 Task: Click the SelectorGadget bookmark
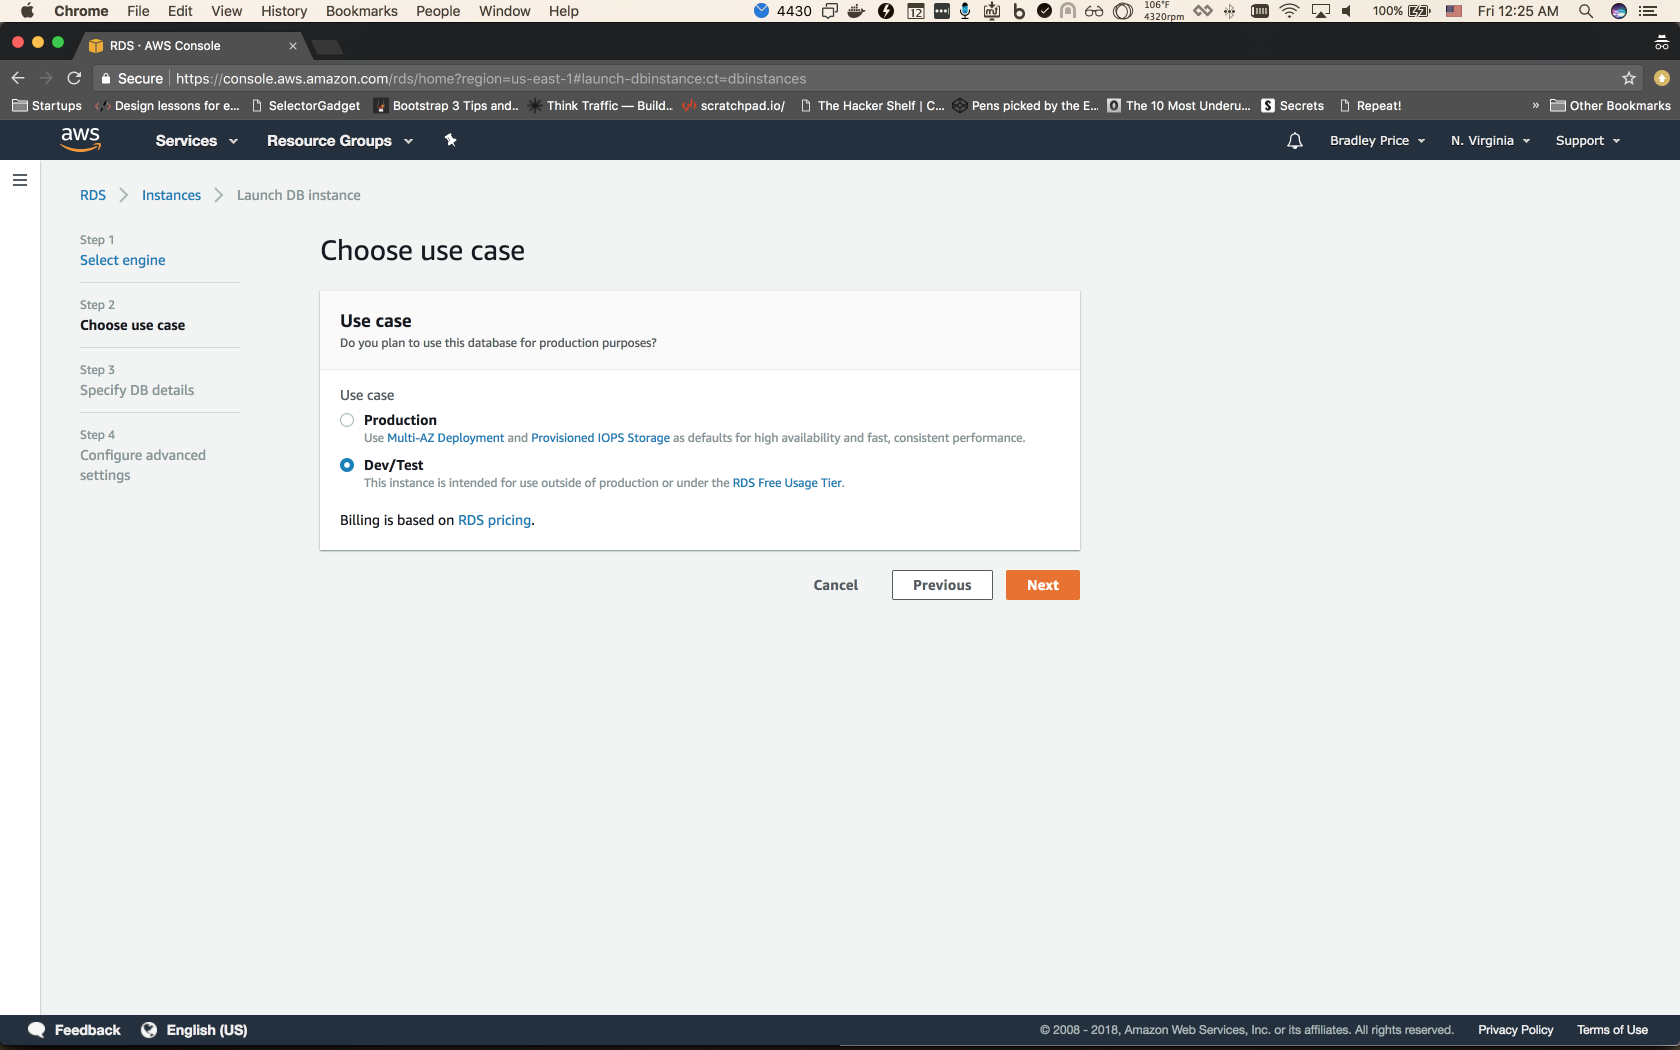pos(305,105)
